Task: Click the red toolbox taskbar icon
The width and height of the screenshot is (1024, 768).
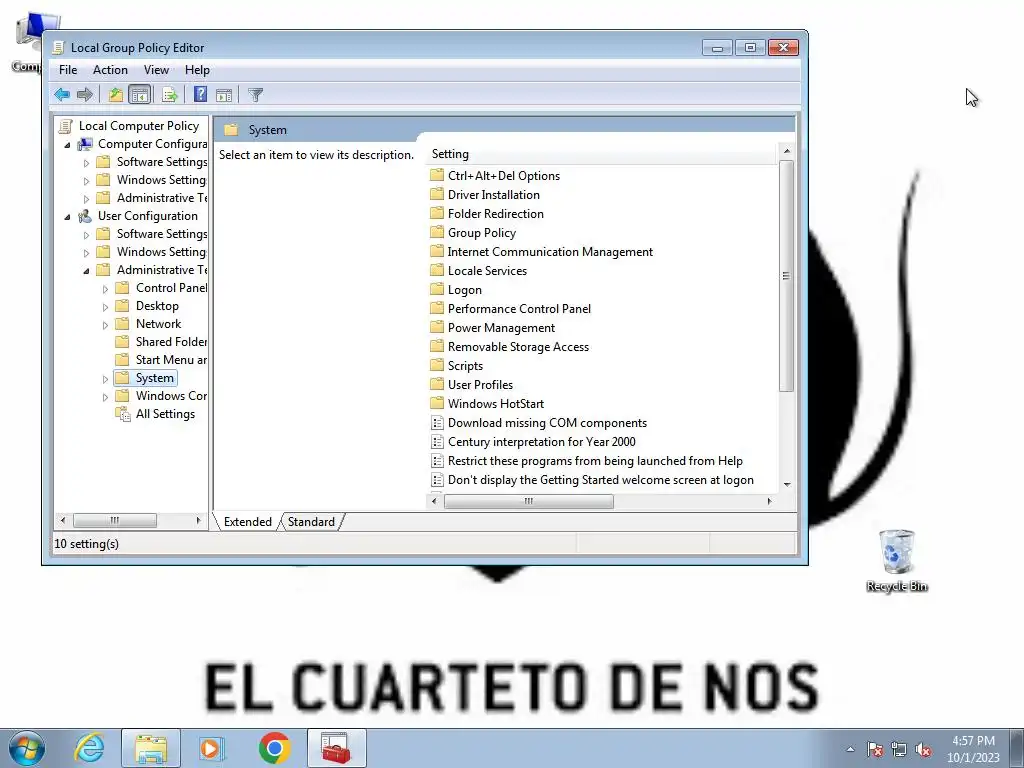Action: coord(336,748)
